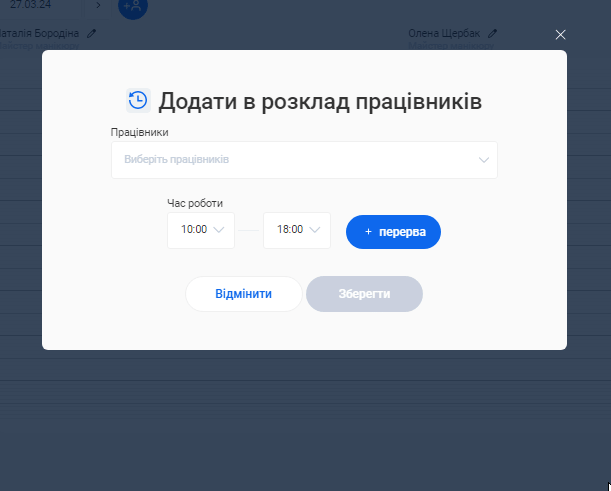Viewport: 611px width, 491px height.
Task: Expand the end time dropdown showing 18:00
Action: (297, 230)
